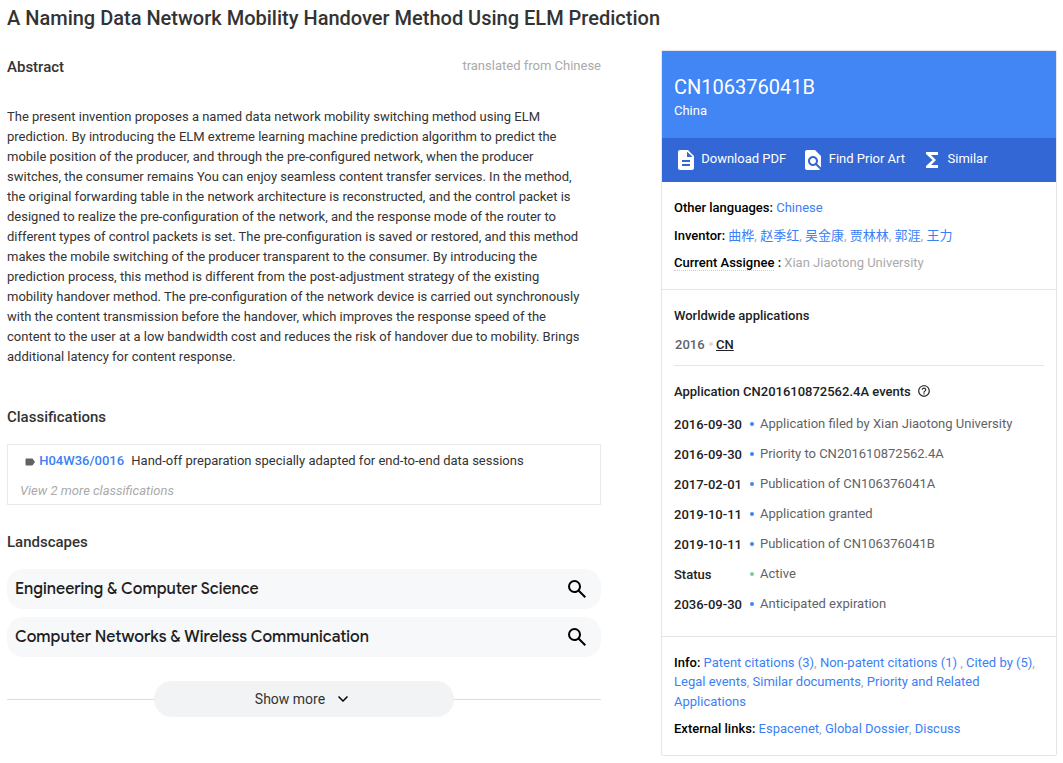Click the classification tag icon beside H04W36/0016

(x=28, y=460)
